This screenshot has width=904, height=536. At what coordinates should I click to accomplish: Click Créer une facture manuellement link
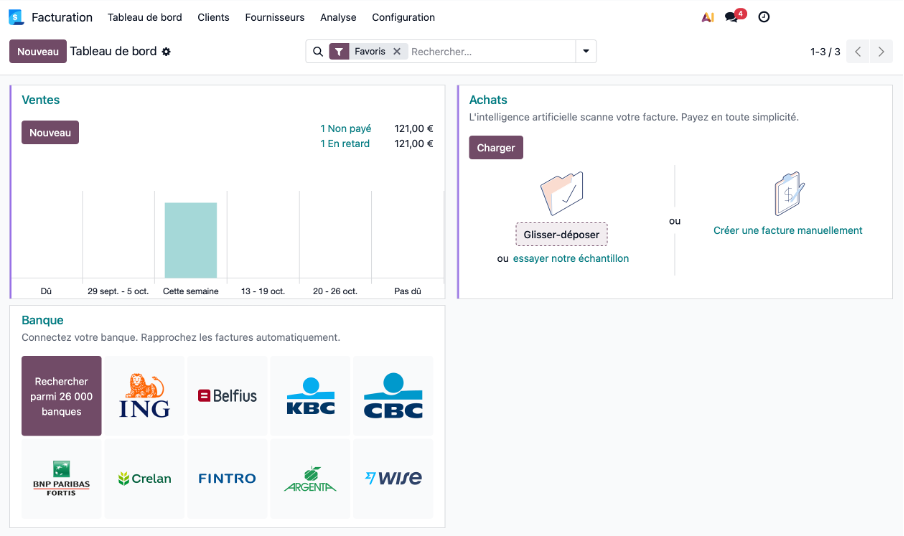pos(787,230)
